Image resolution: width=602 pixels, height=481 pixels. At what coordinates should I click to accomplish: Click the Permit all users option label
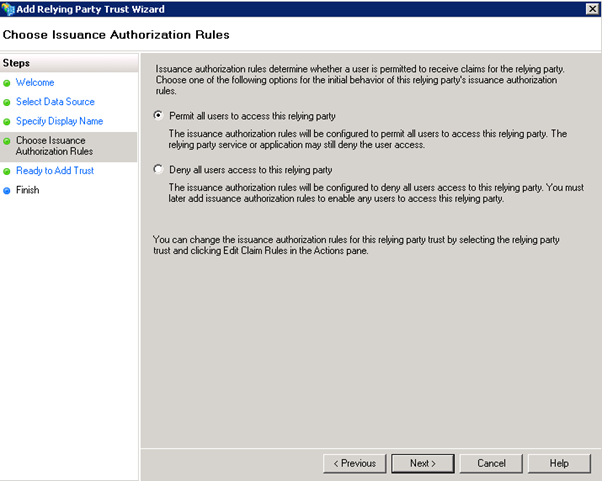(x=252, y=116)
